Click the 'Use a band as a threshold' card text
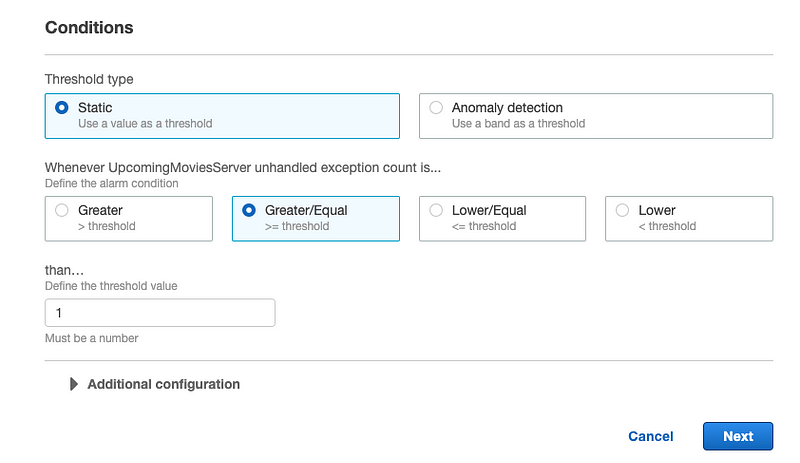This screenshot has width=800, height=463. click(x=518, y=124)
